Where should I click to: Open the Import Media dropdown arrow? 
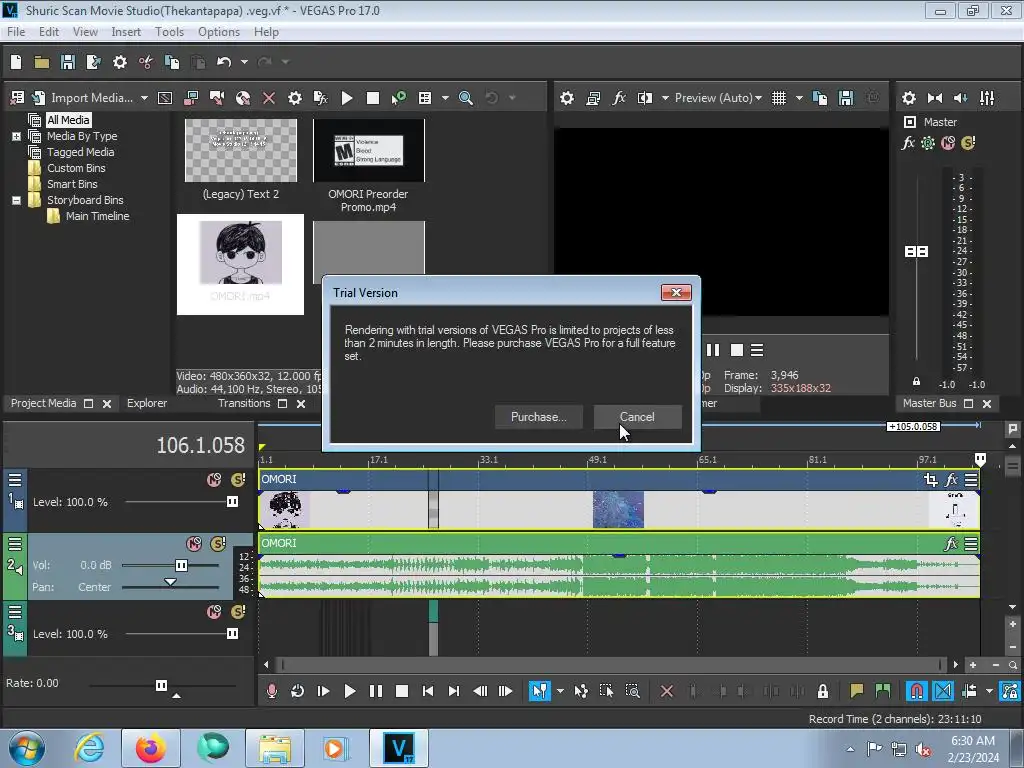coord(144,98)
